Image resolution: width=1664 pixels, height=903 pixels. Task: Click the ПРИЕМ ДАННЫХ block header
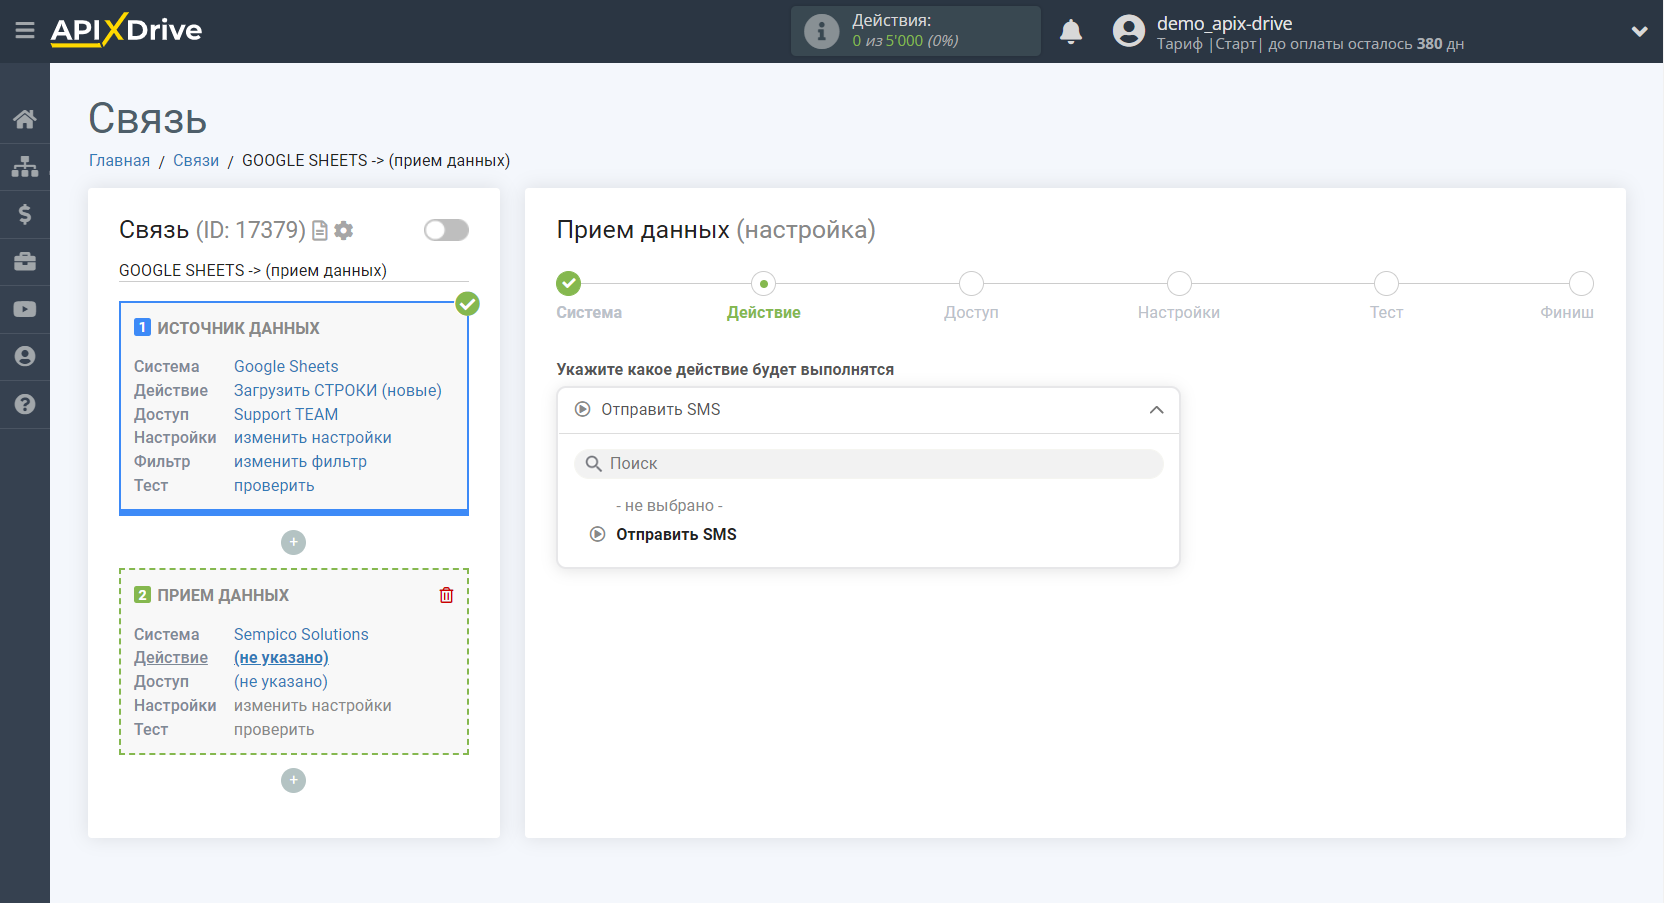[223, 595]
